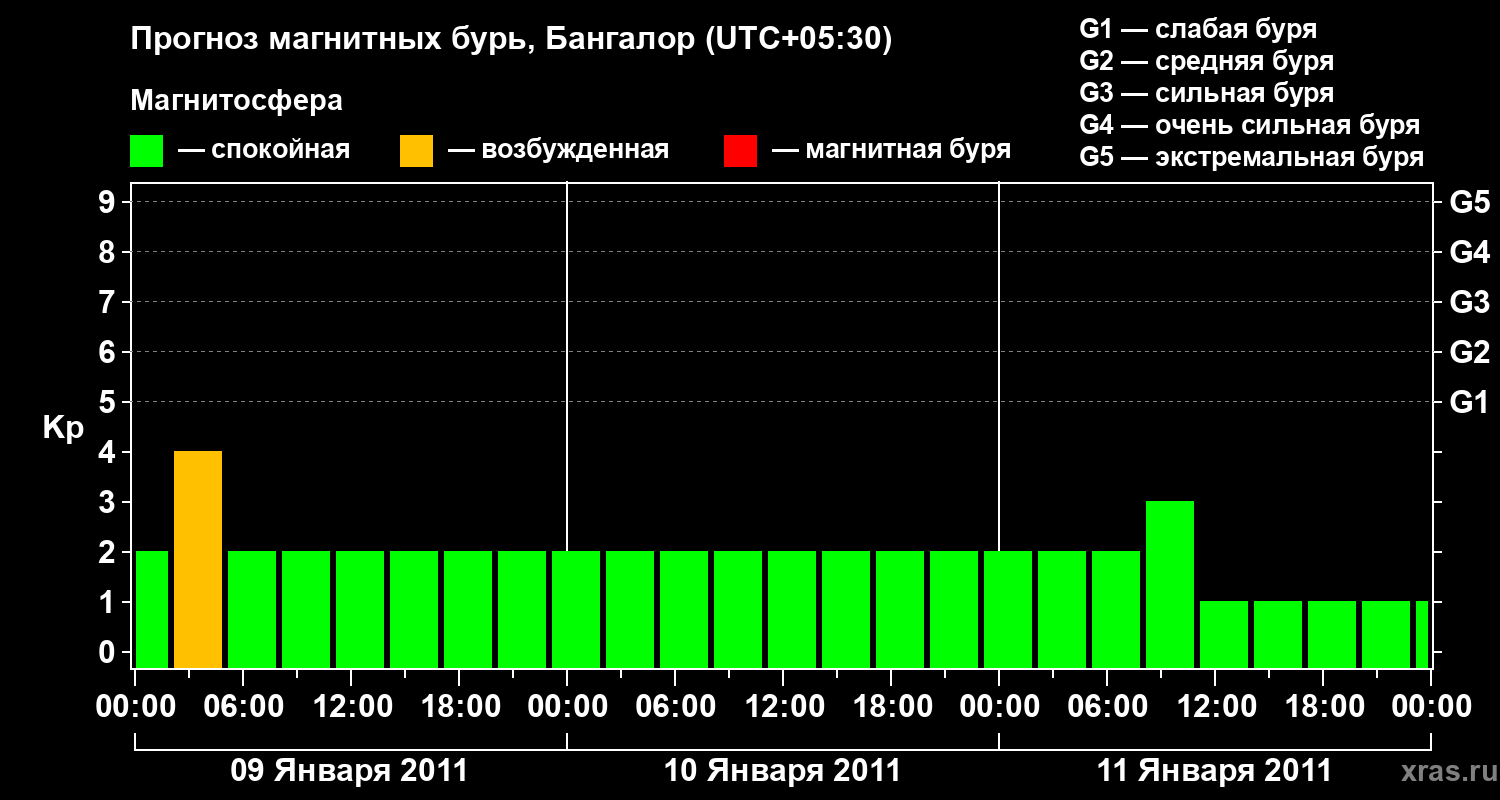Click the standalone G3 label beside the chart
The height and width of the screenshot is (800, 1500).
pyautogui.click(x=1470, y=303)
